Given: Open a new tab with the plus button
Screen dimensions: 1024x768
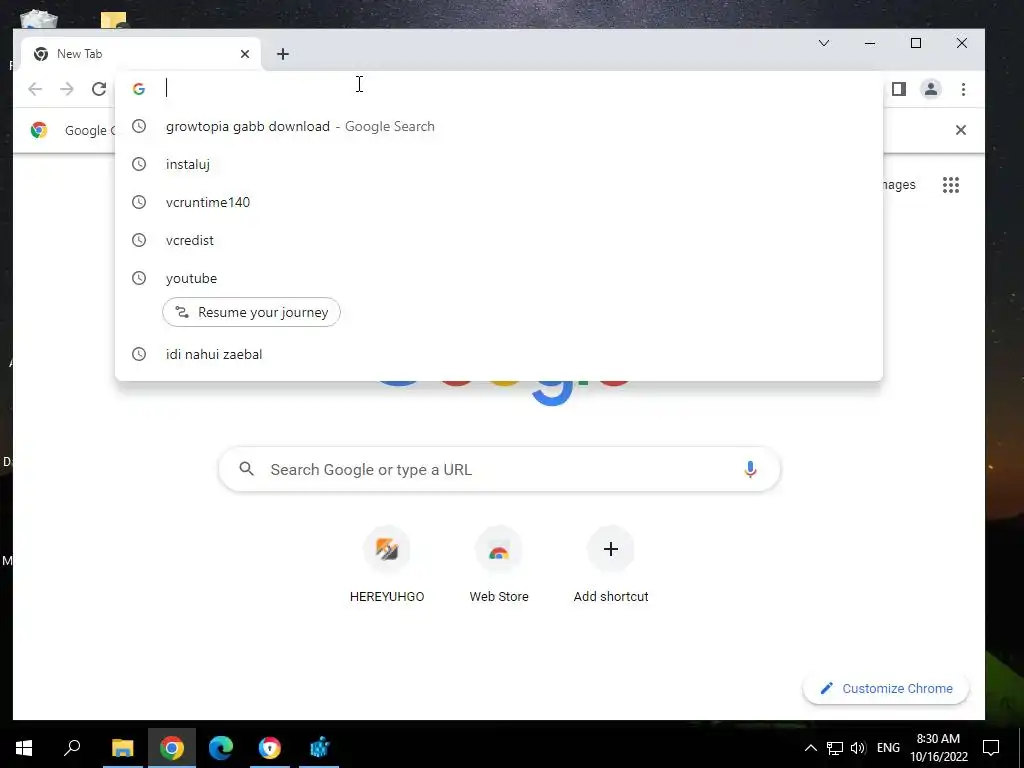Looking at the screenshot, I should pyautogui.click(x=283, y=54).
